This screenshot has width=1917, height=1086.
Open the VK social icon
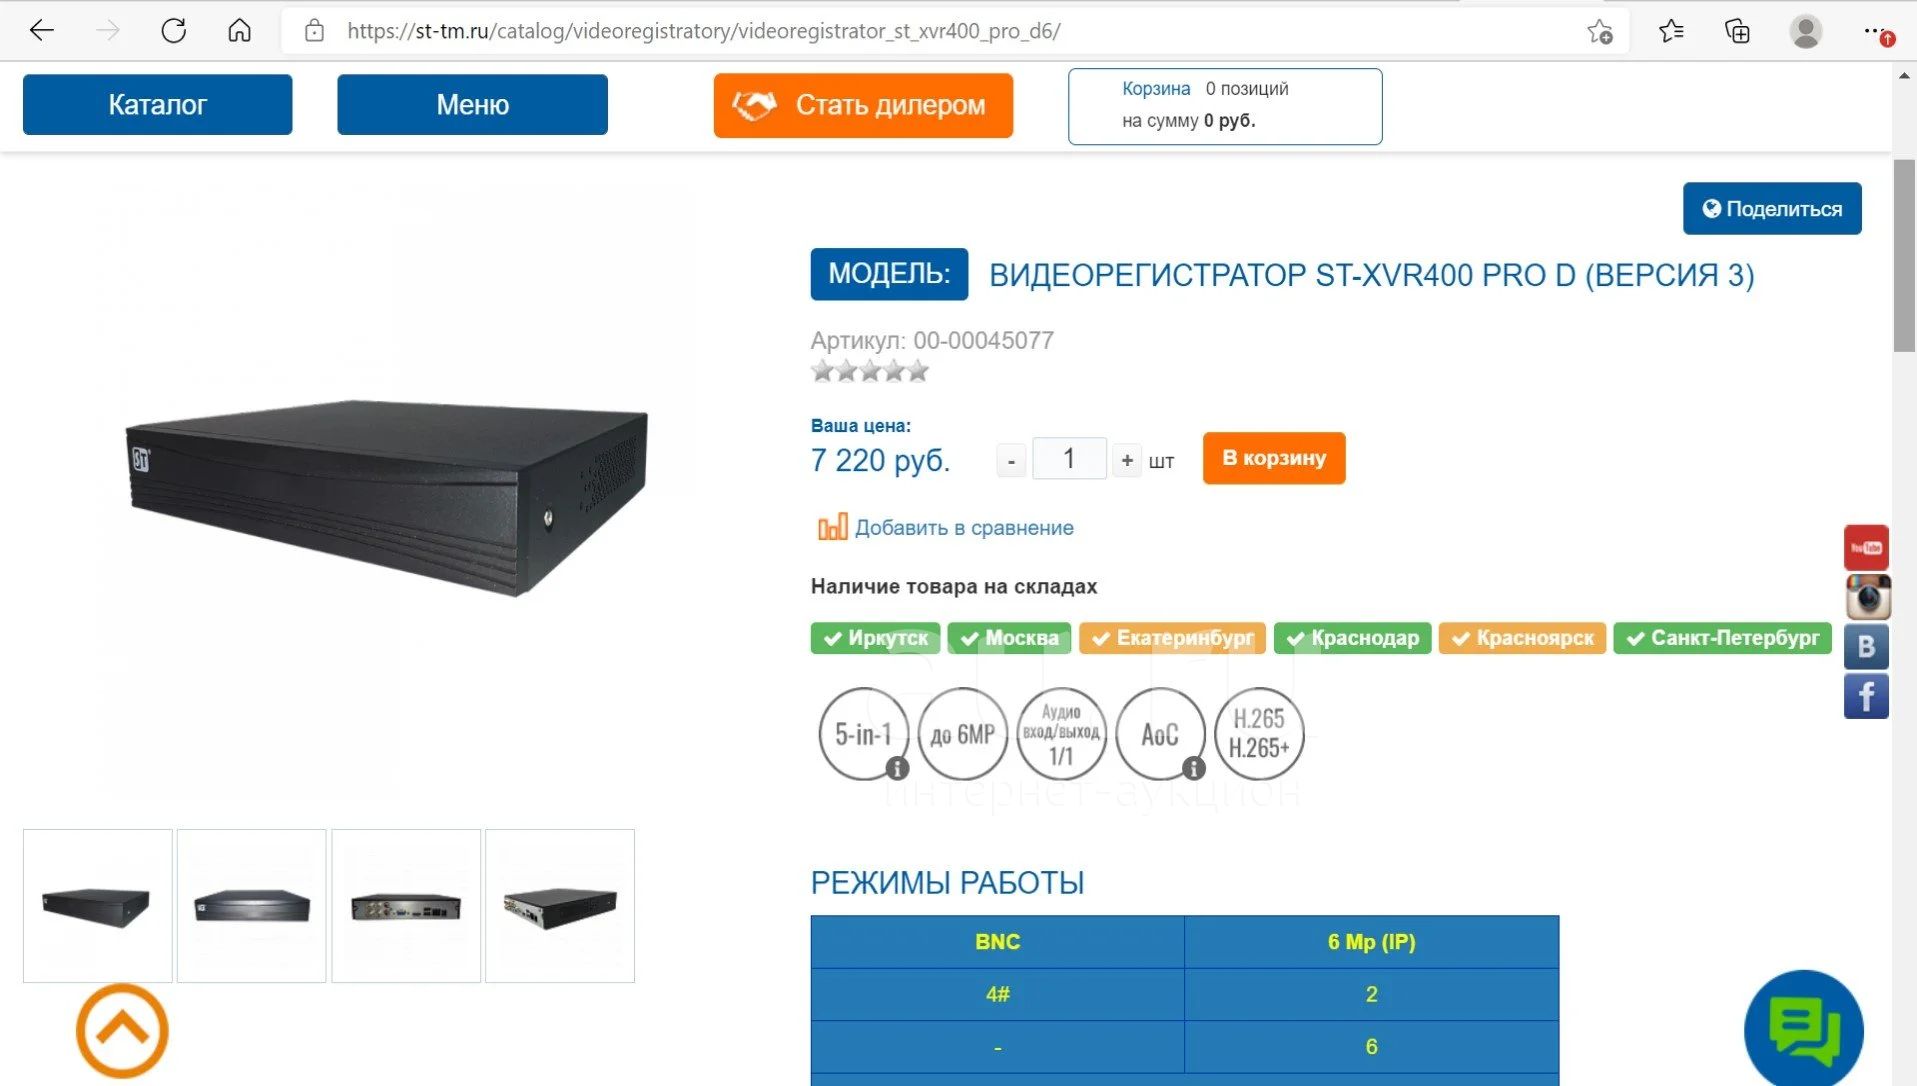pos(1866,646)
